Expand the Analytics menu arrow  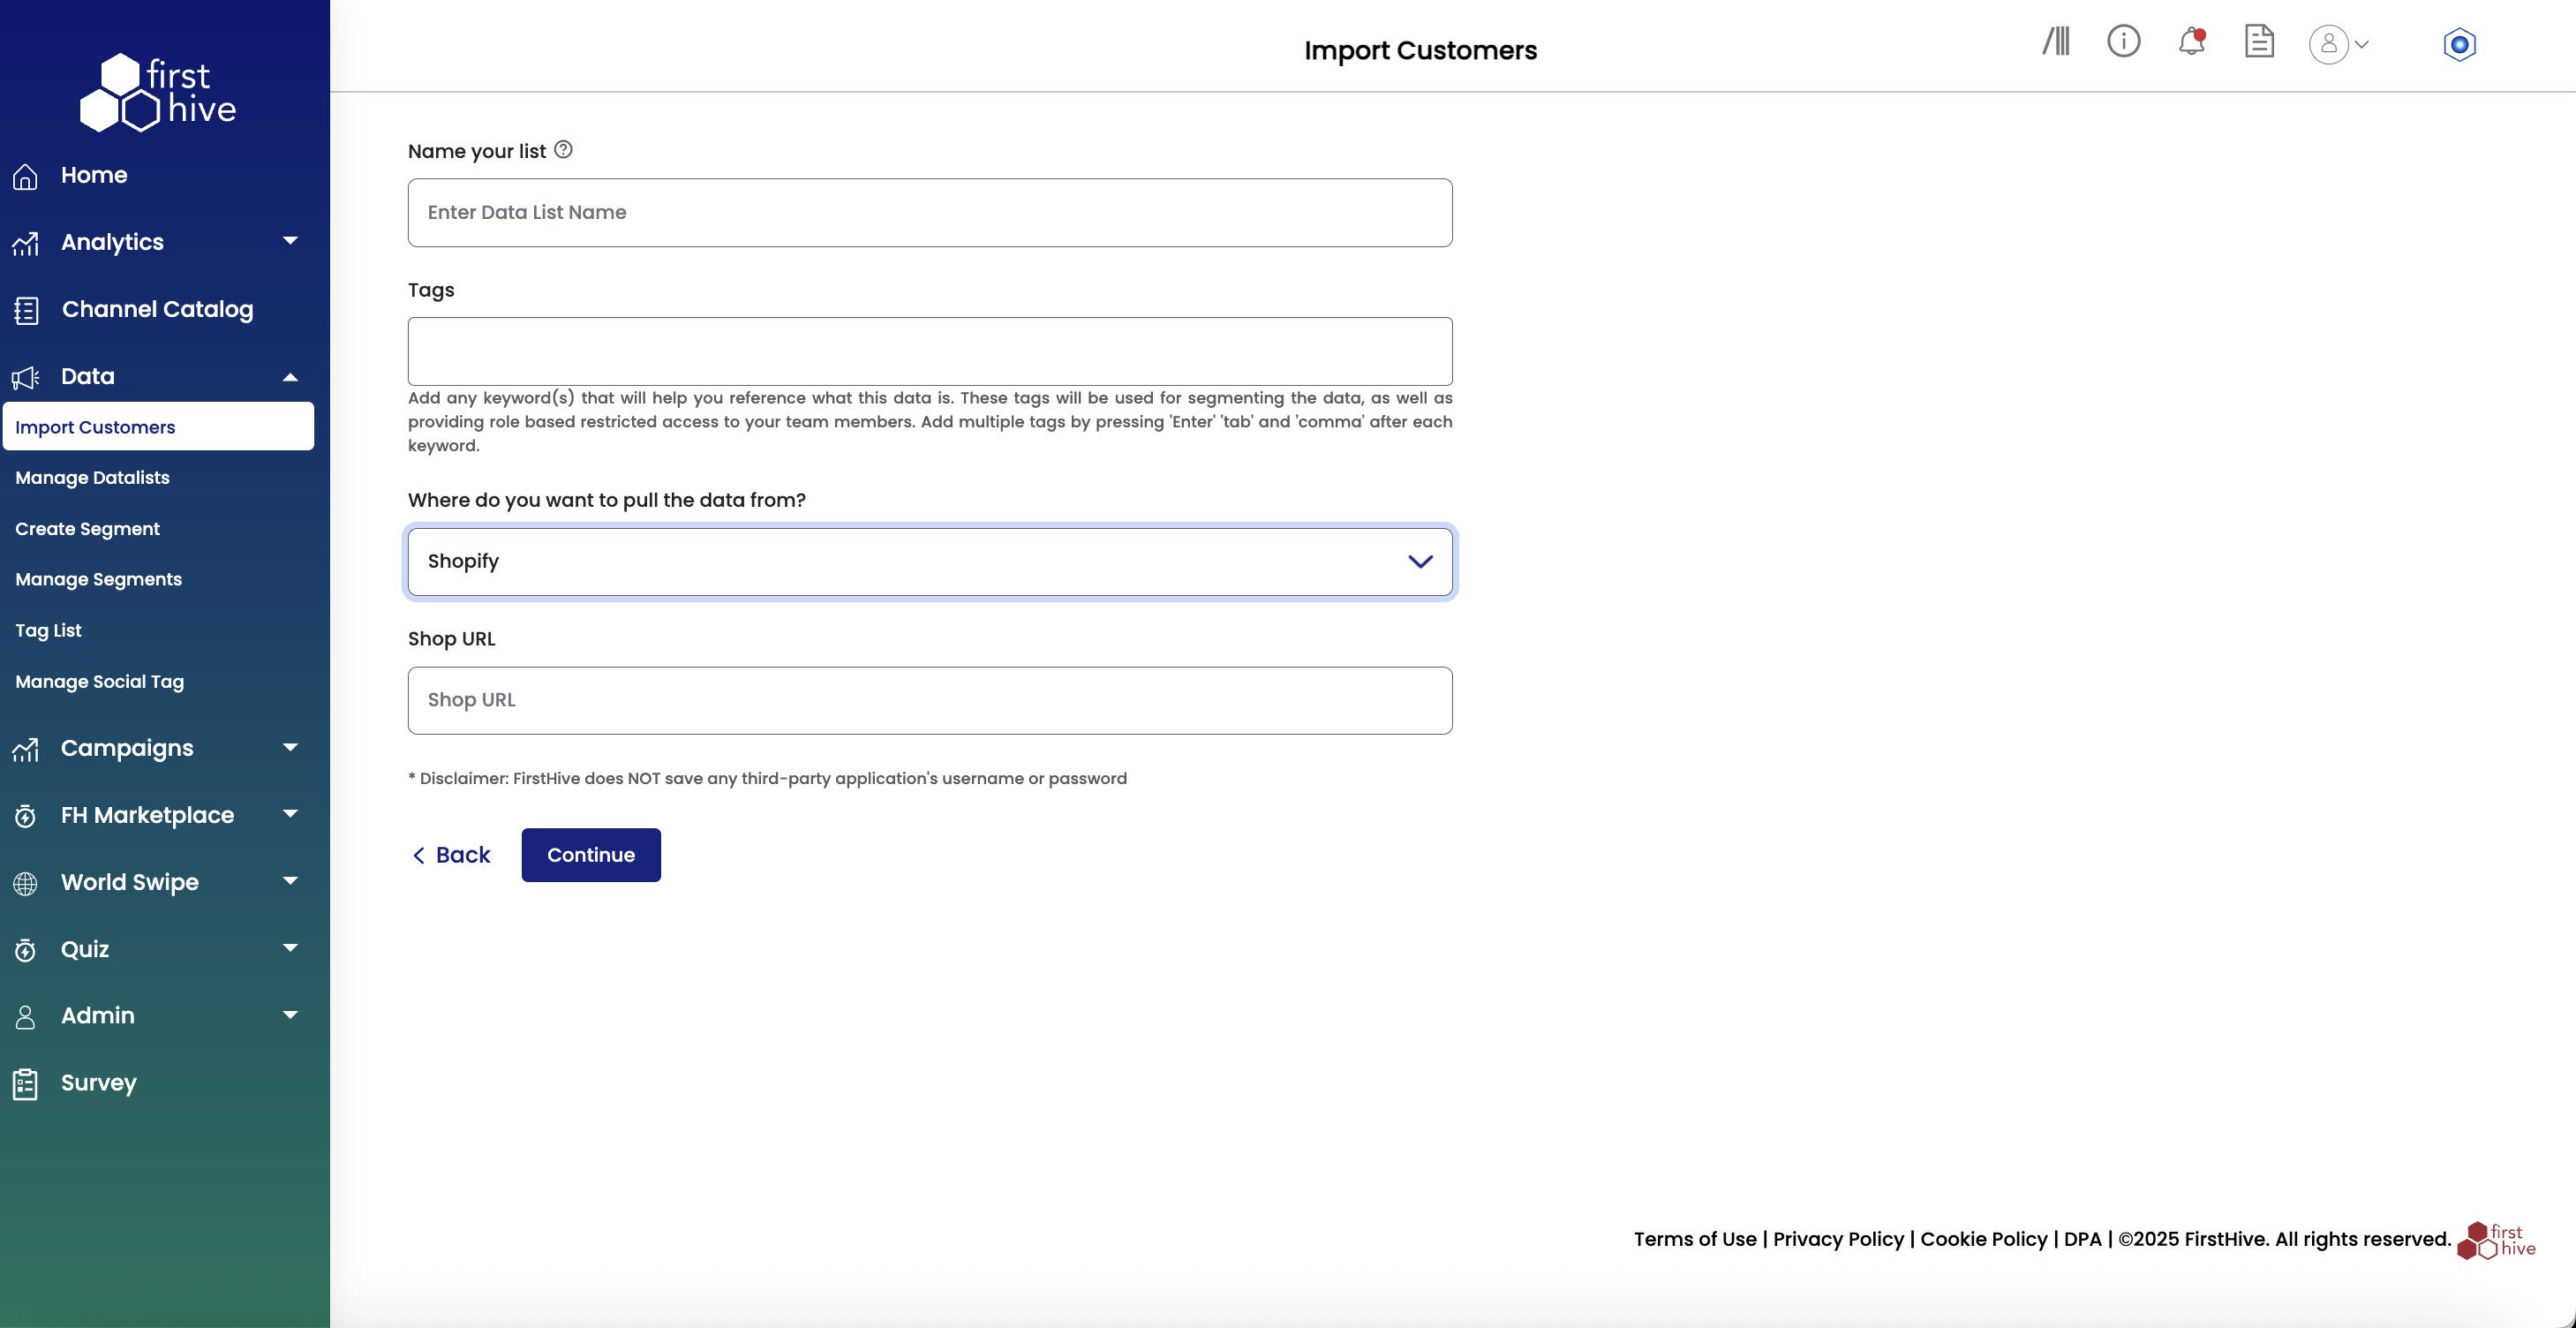[x=290, y=240]
